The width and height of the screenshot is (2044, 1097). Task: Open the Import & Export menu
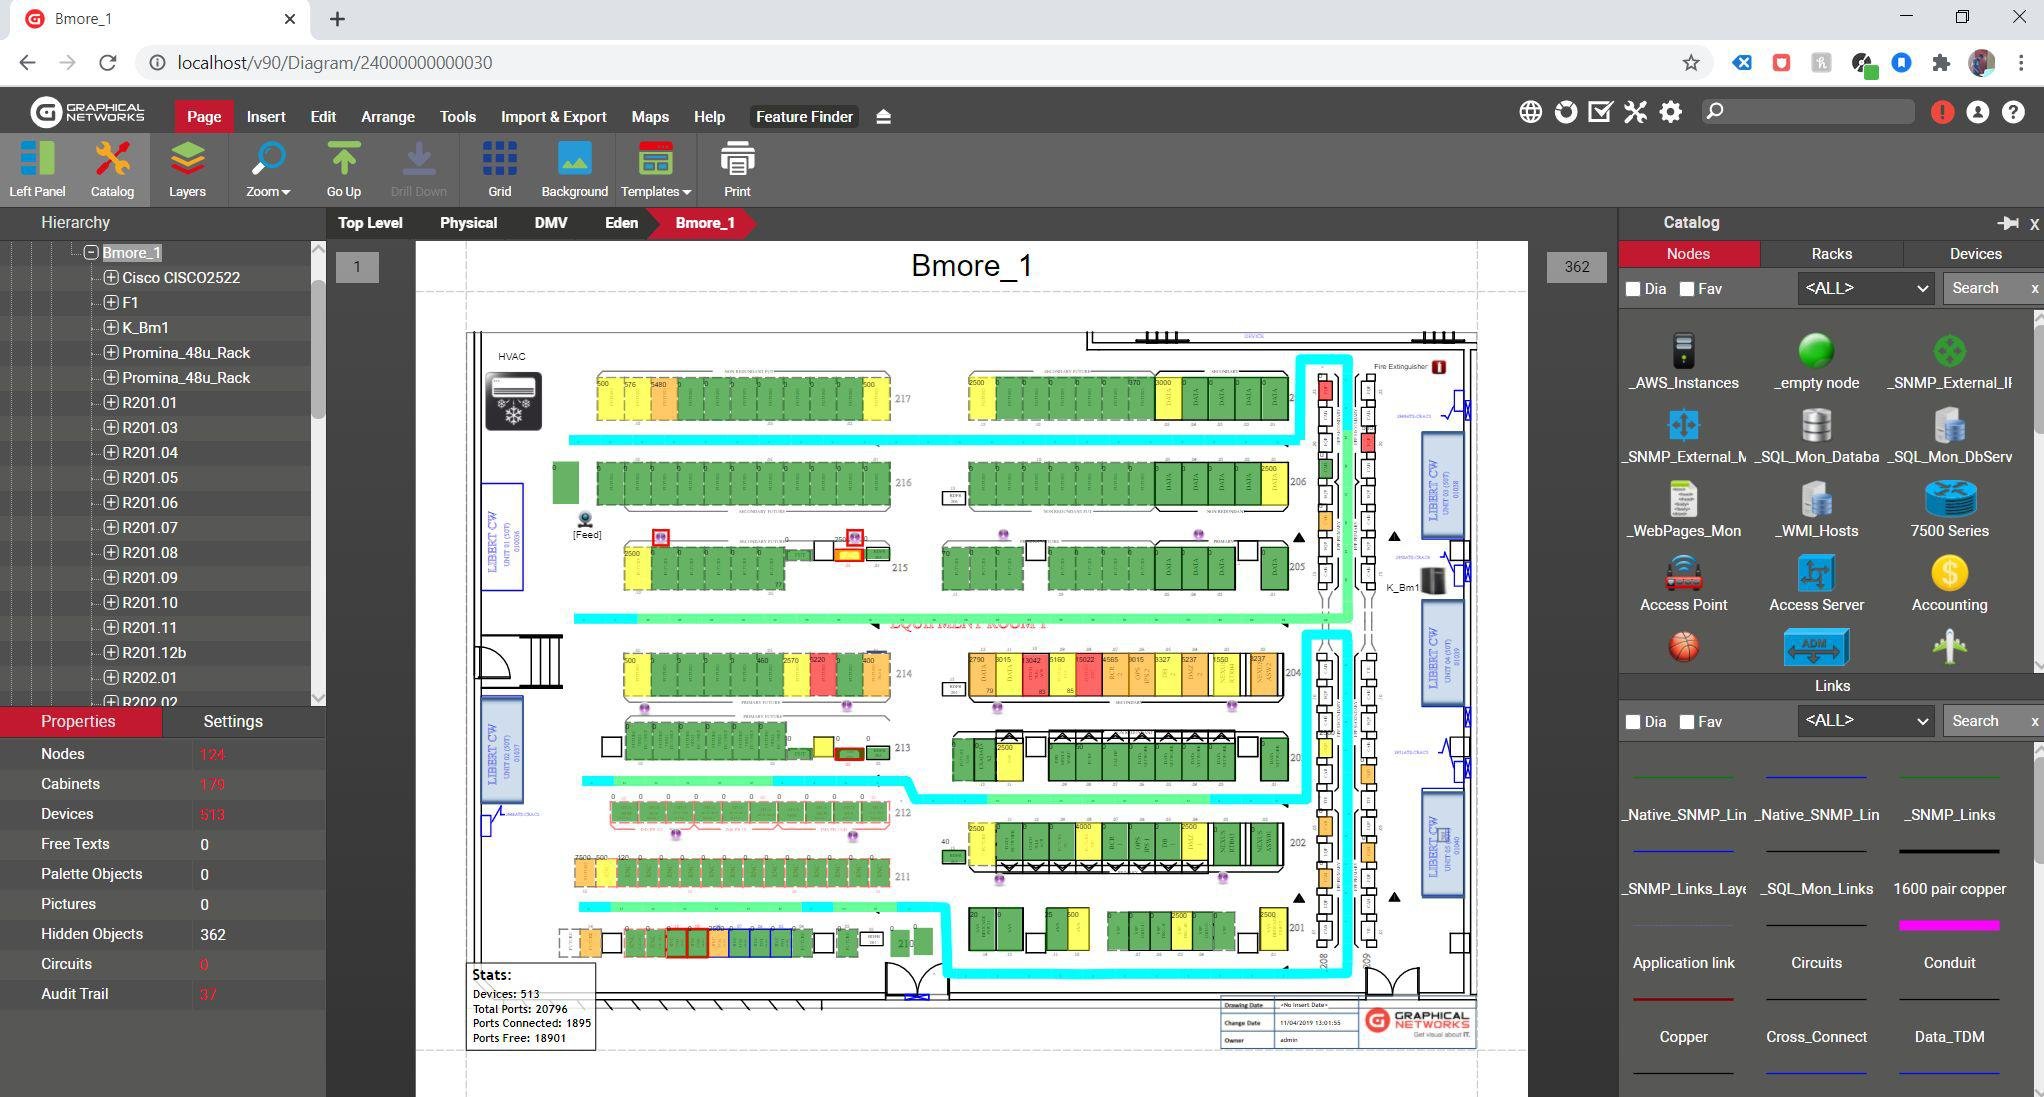(553, 117)
